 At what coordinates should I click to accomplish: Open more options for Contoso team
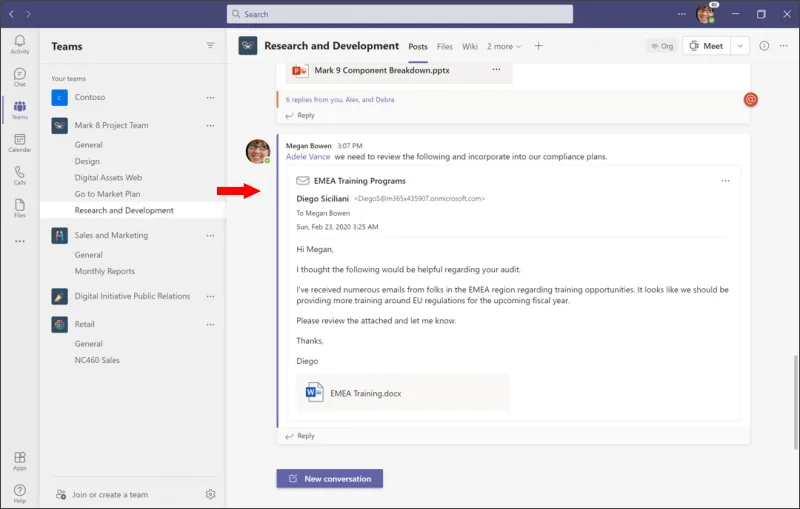[x=210, y=97]
